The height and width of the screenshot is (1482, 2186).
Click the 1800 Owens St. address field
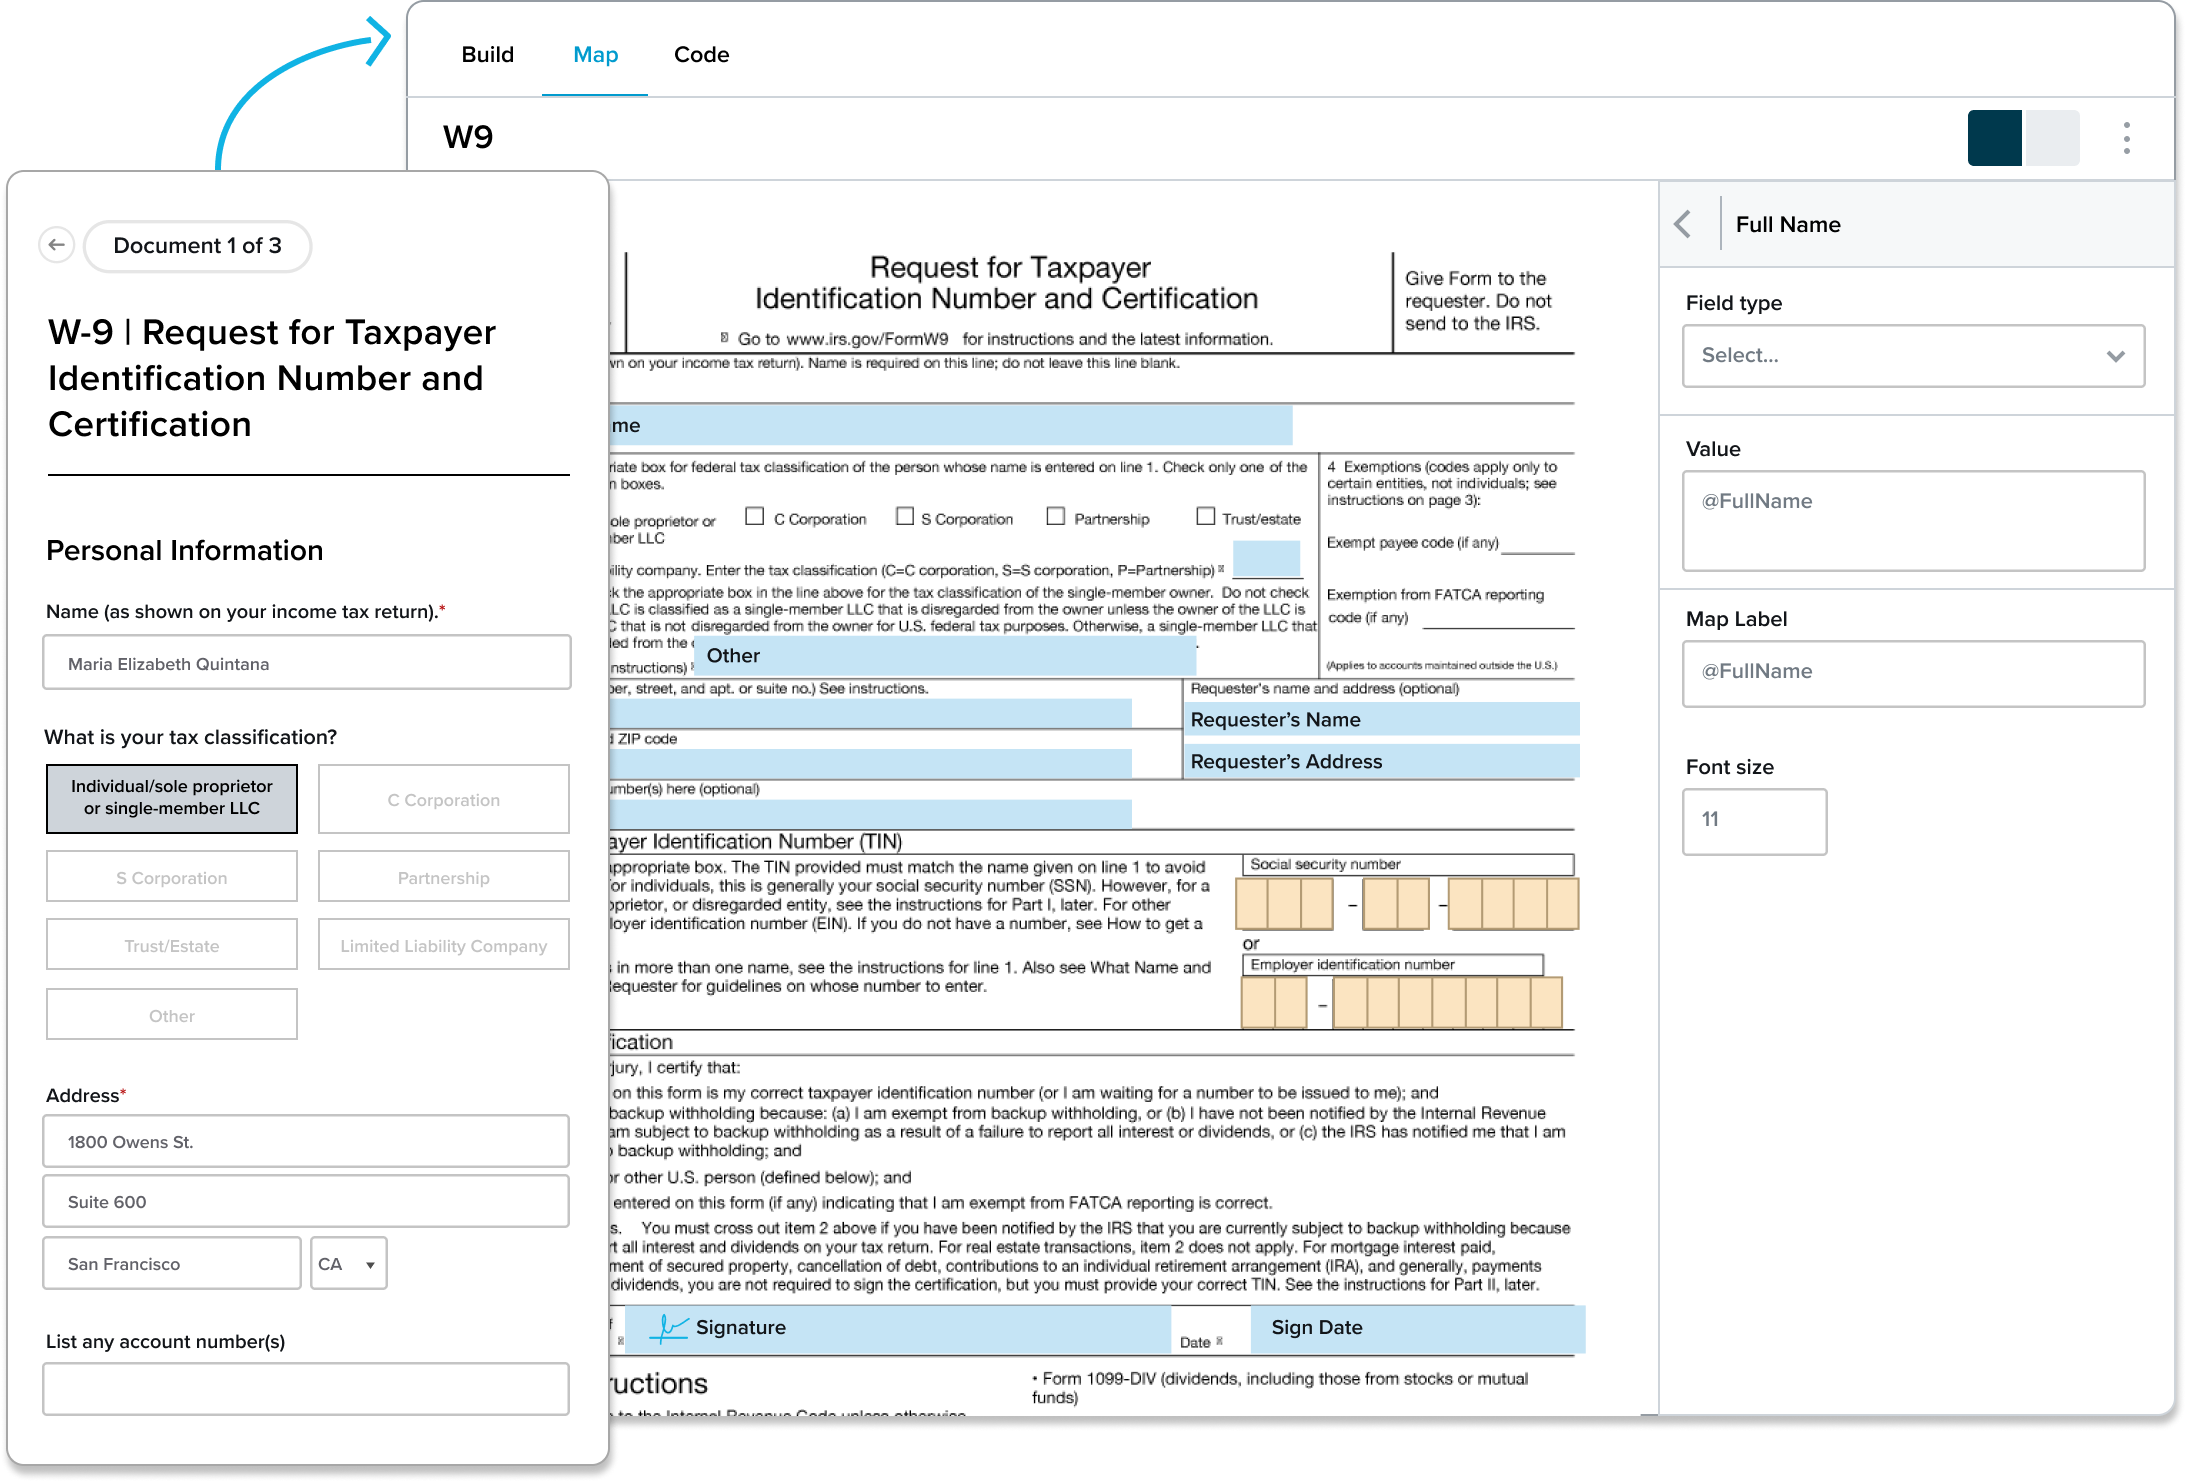pyautogui.click(x=306, y=1142)
